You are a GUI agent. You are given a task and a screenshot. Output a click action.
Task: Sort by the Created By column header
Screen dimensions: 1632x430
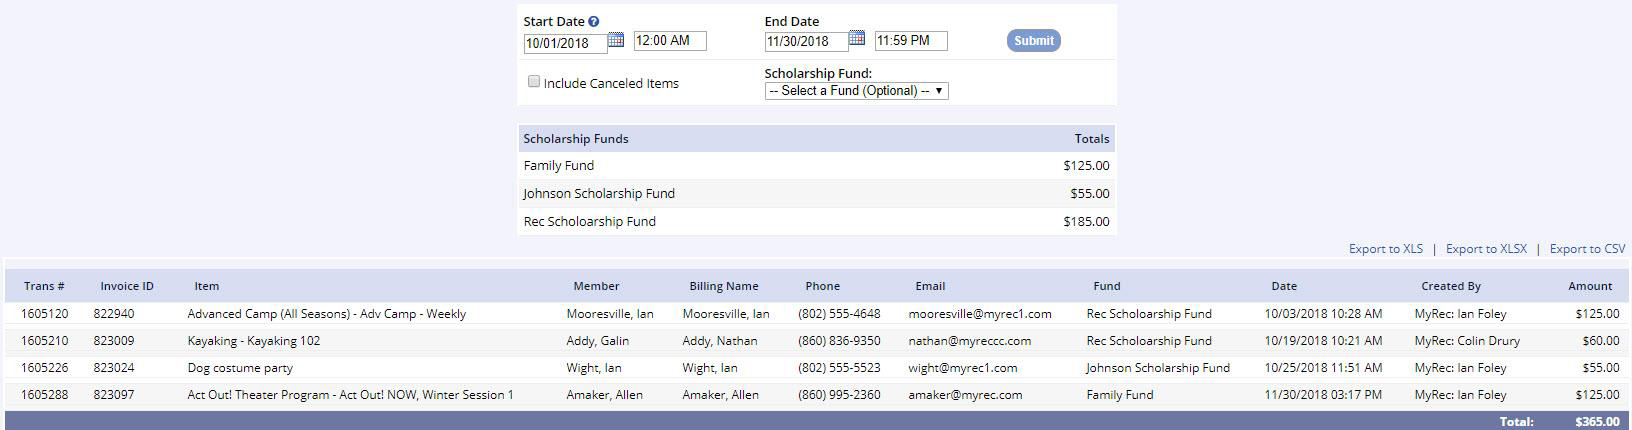(x=1450, y=286)
